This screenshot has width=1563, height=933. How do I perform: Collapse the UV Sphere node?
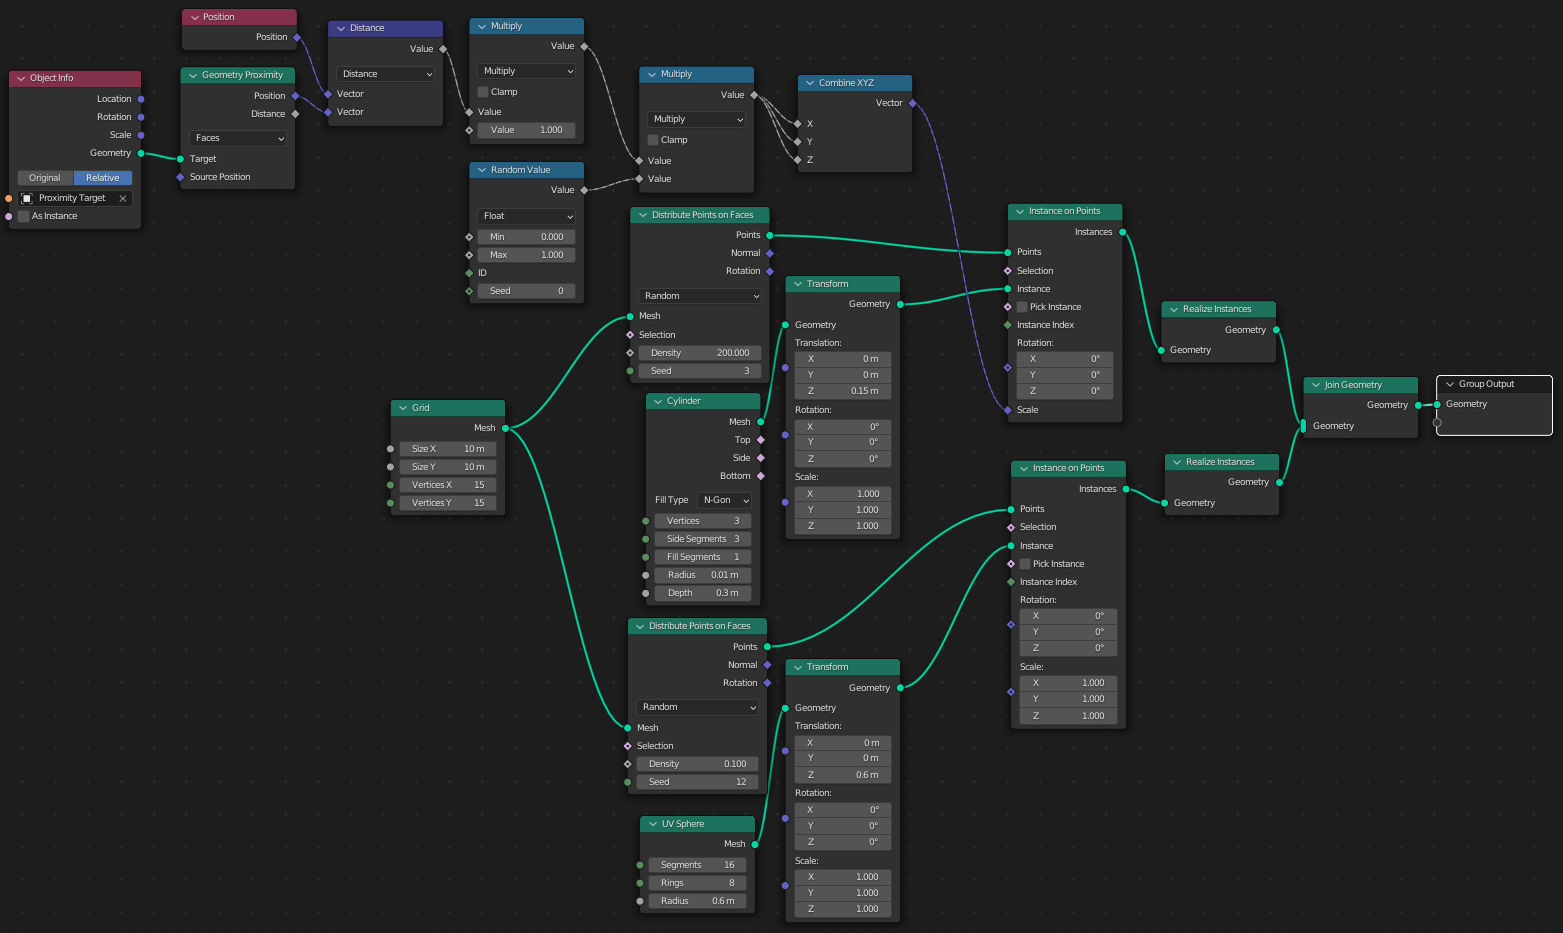(x=653, y=824)
